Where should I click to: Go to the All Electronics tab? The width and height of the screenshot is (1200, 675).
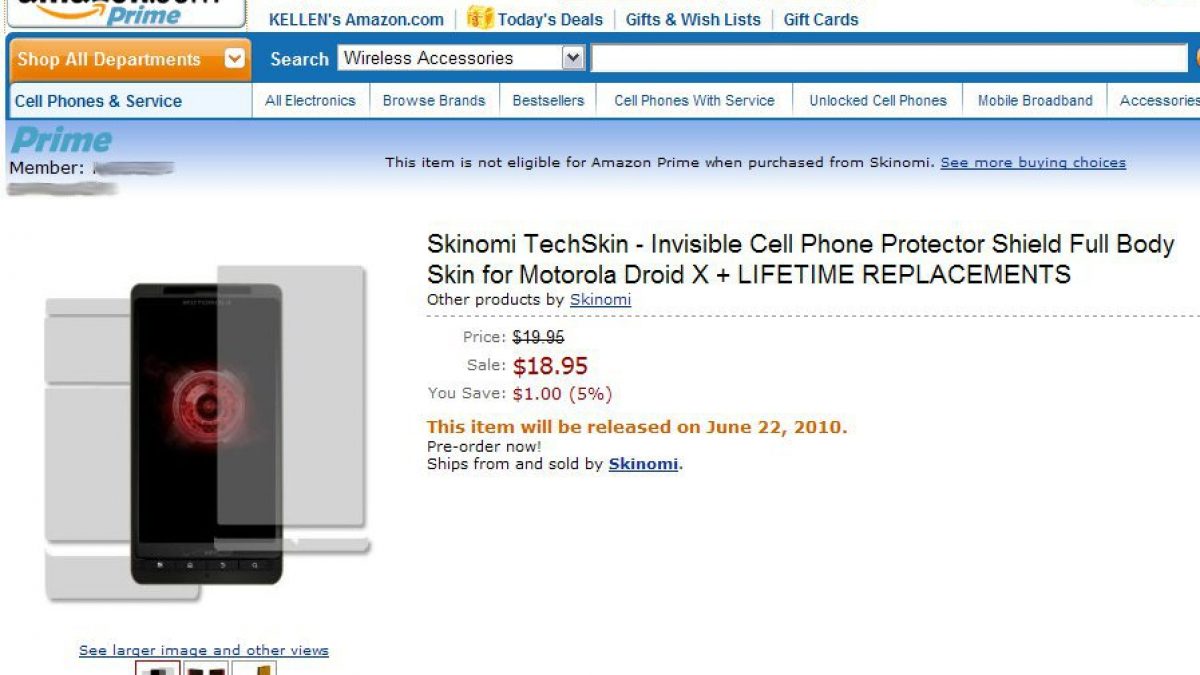point(310,101)
